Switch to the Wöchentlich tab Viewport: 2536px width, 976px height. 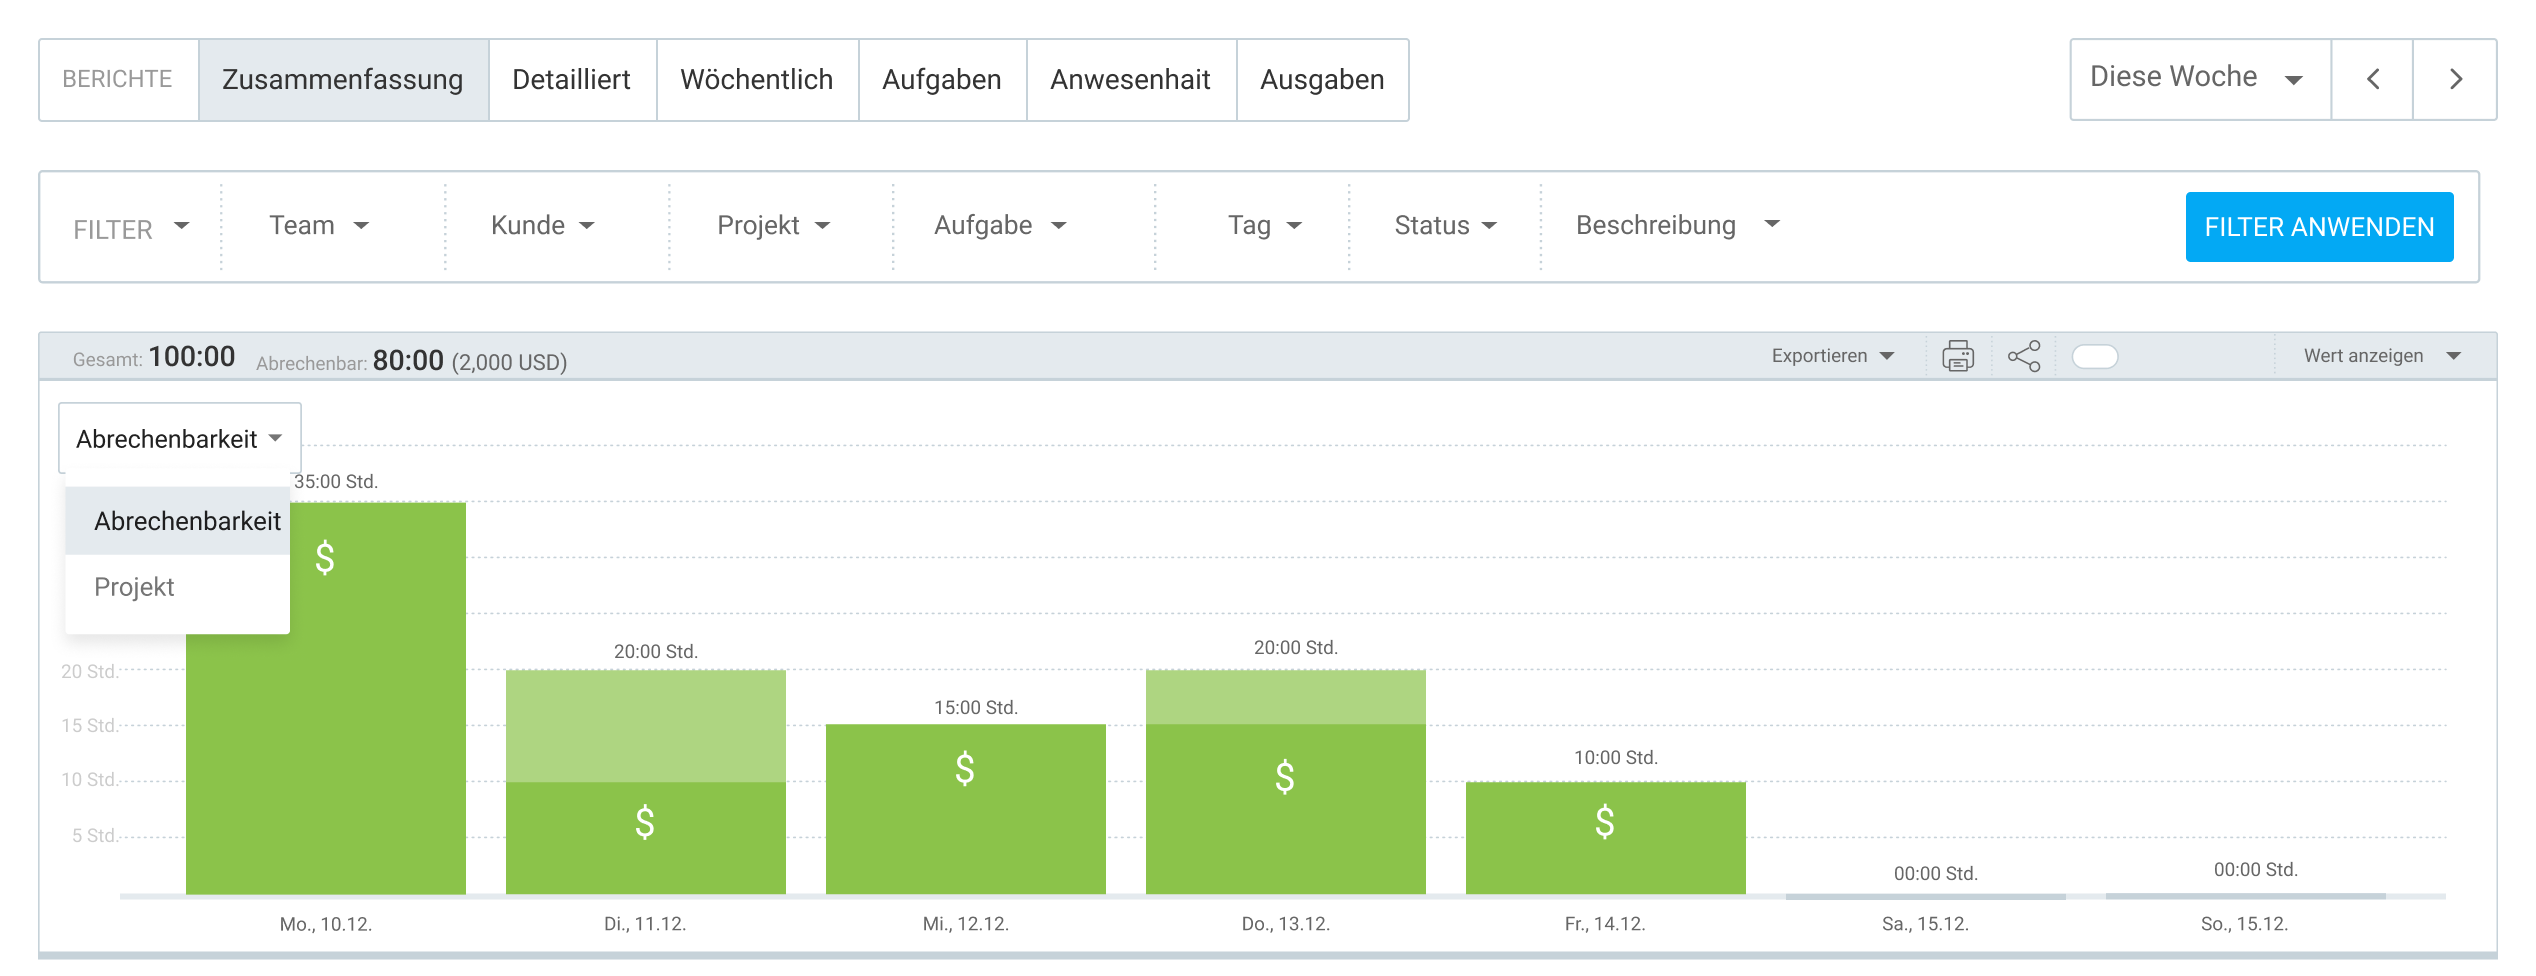pos(757,79)
